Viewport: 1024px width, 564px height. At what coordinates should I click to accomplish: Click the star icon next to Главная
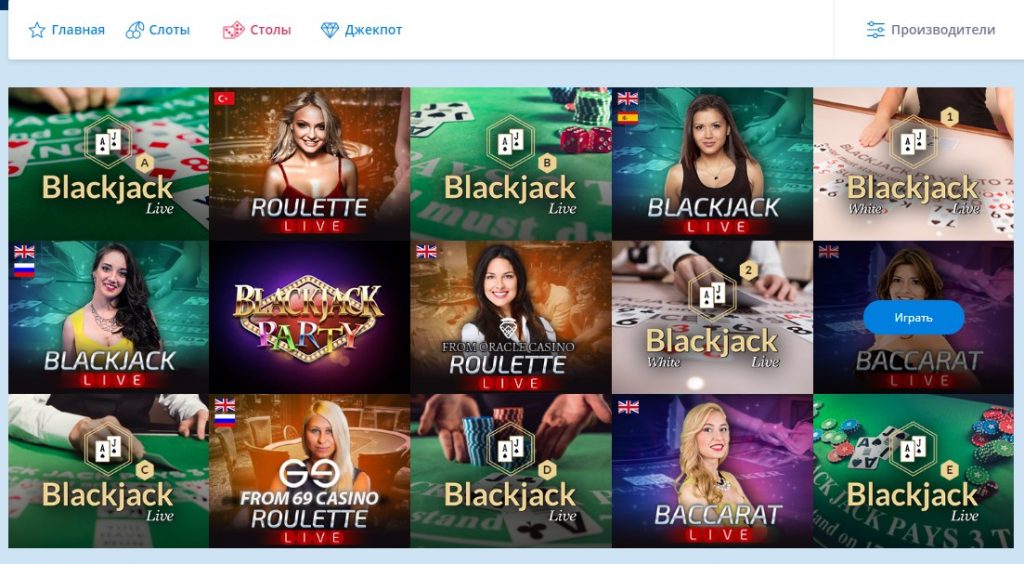[37, 30]
